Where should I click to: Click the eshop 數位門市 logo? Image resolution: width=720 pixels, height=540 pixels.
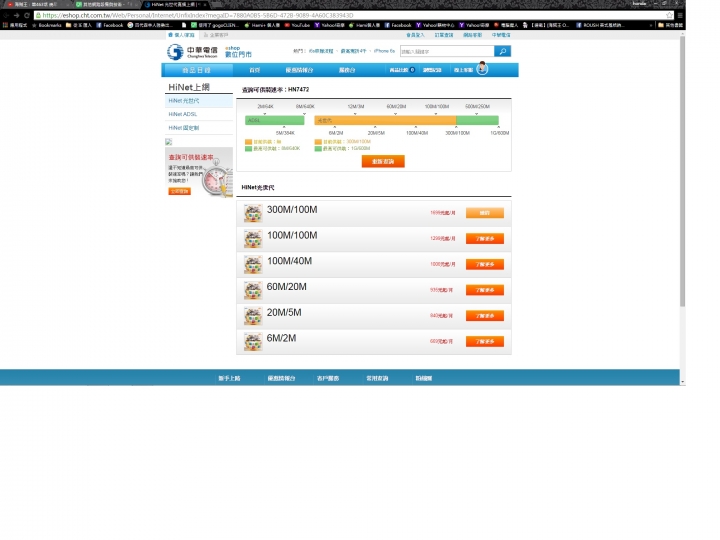coord(238,51)
